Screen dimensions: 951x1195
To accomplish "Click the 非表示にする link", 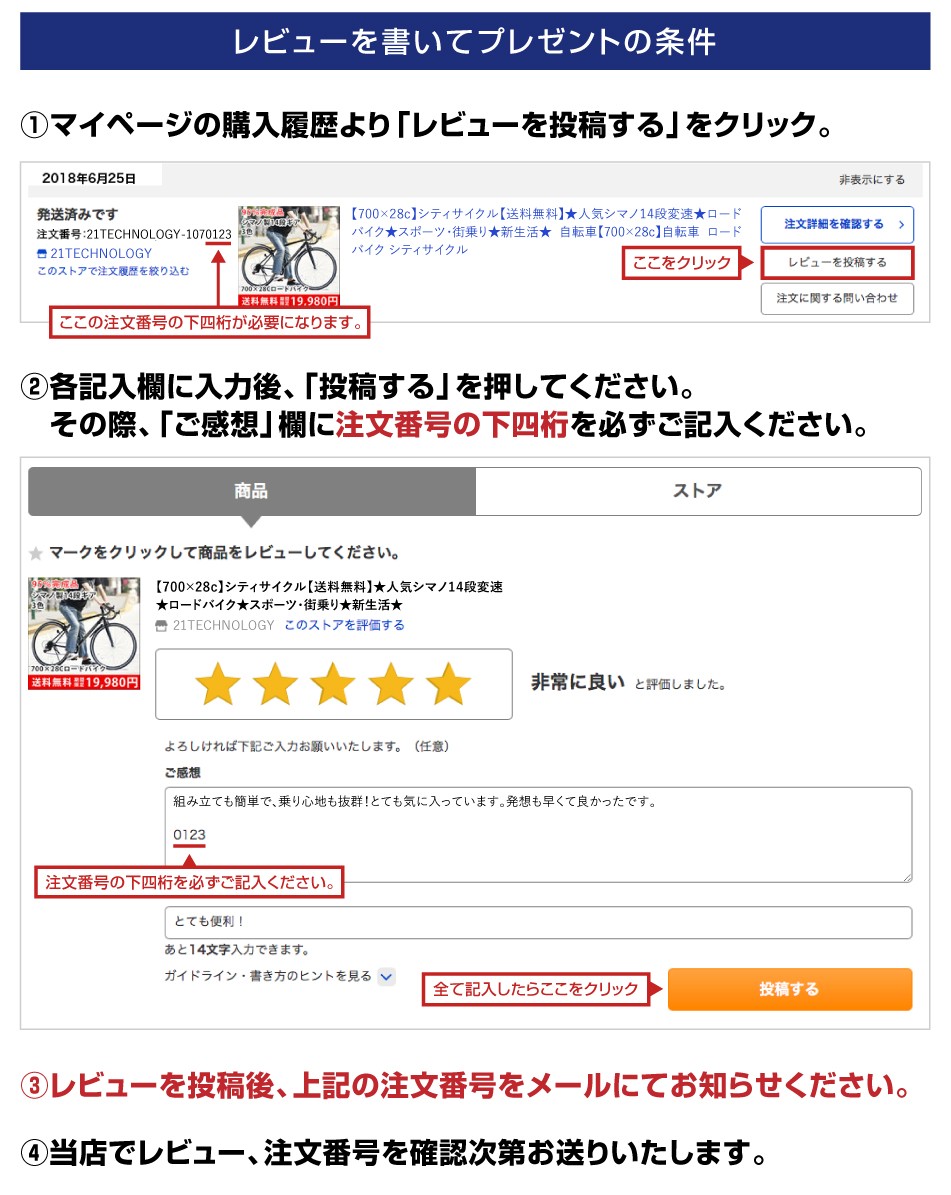I will pos(872,180).
